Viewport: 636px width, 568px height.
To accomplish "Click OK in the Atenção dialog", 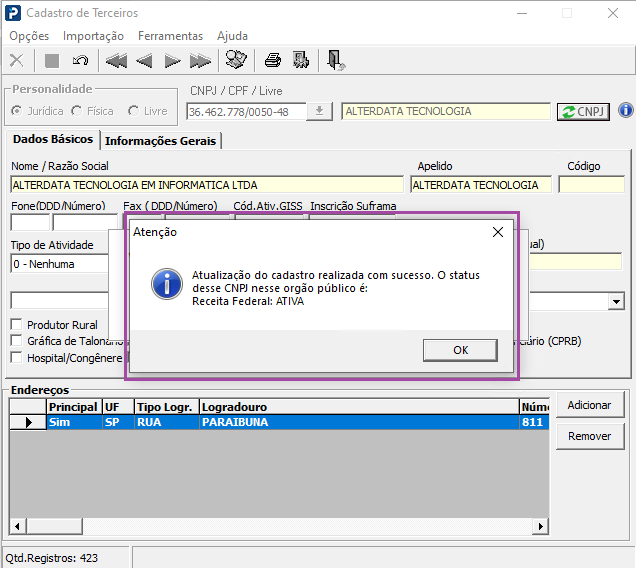I will pyautogui.click(x=460, y=350).
